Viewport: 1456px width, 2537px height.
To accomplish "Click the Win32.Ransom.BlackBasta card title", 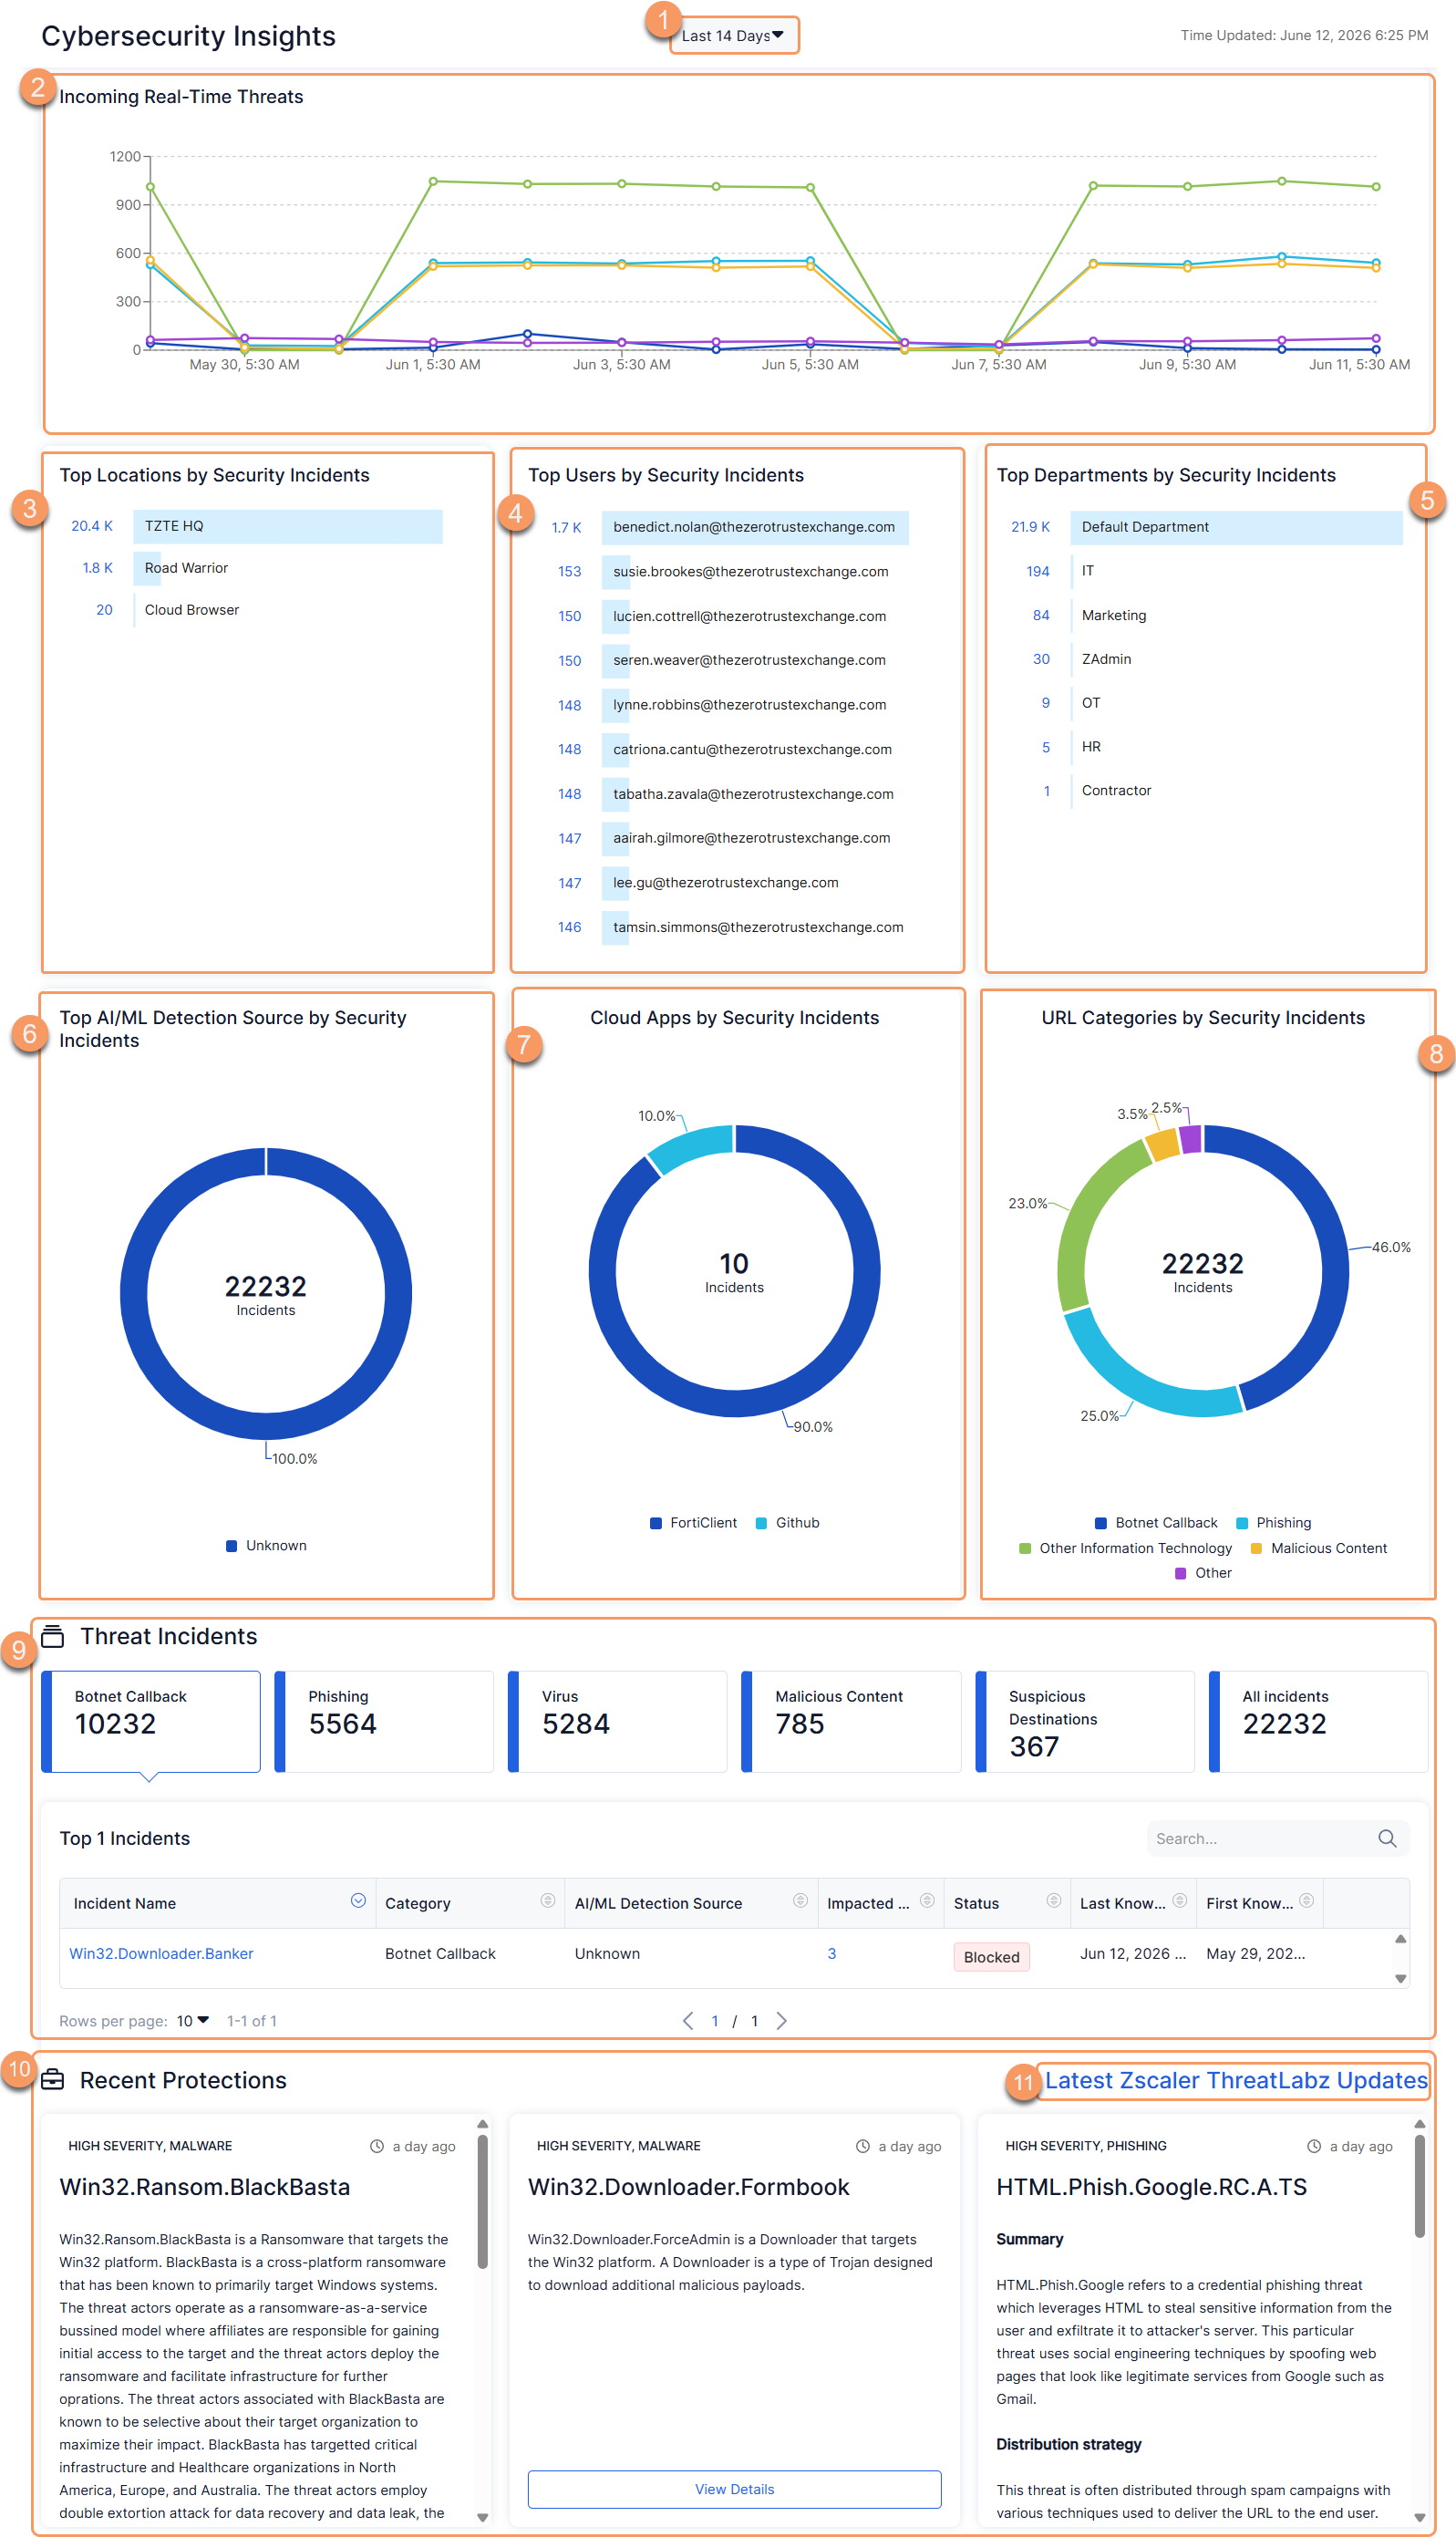I will pos(204,2187).
